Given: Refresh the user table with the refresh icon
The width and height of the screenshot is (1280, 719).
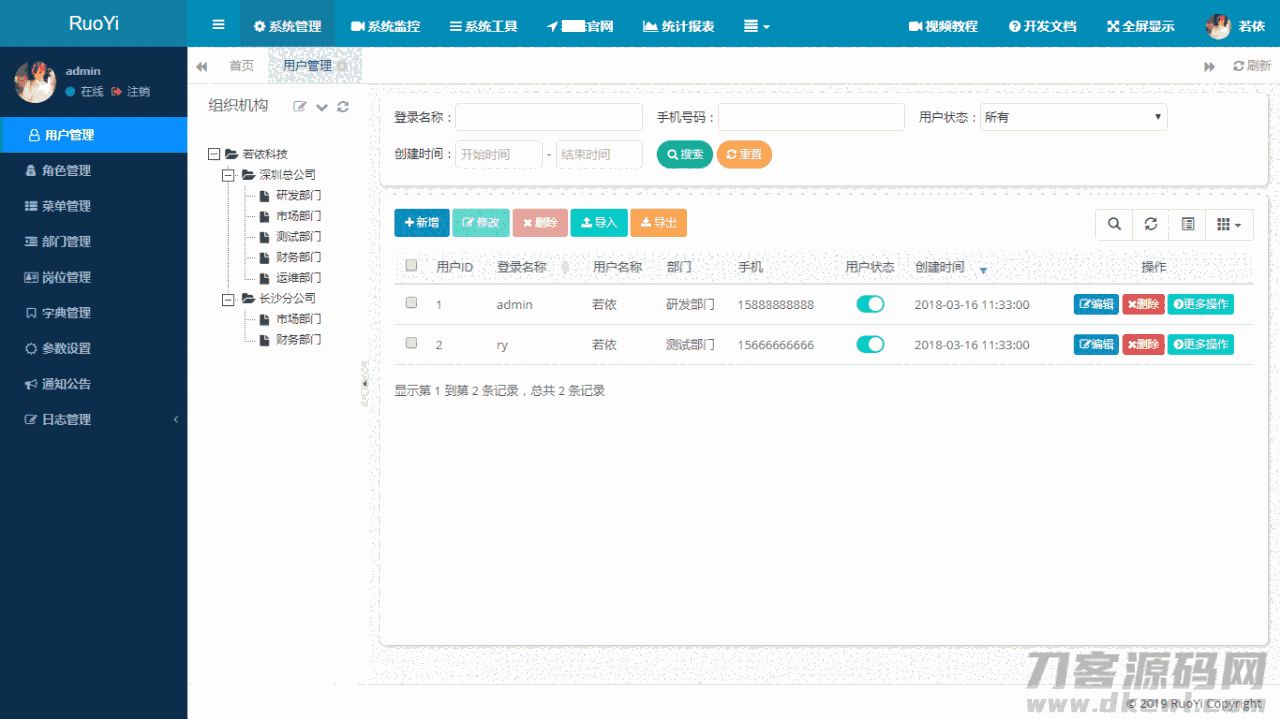Looking at the screenshot, I should pos(1151,224).
